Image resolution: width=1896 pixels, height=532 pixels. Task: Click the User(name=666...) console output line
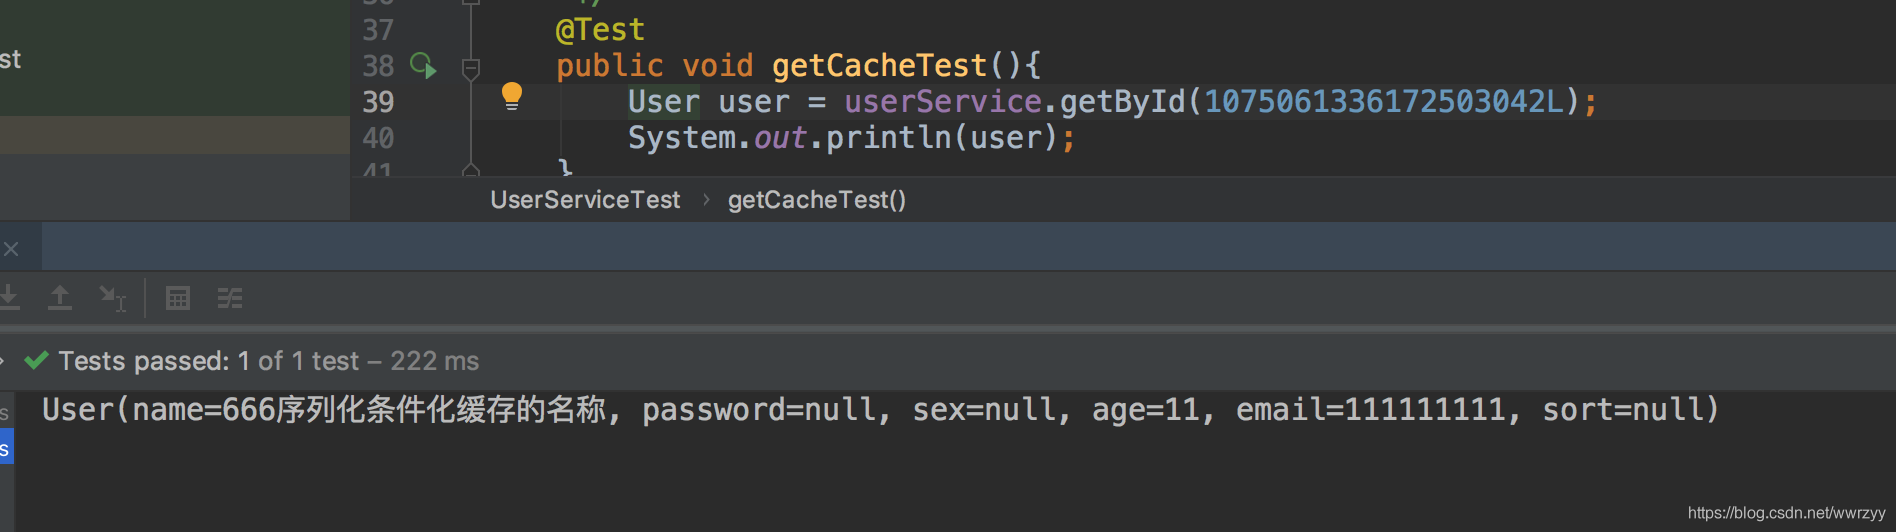pyautogui.click(x=880, y=410)
